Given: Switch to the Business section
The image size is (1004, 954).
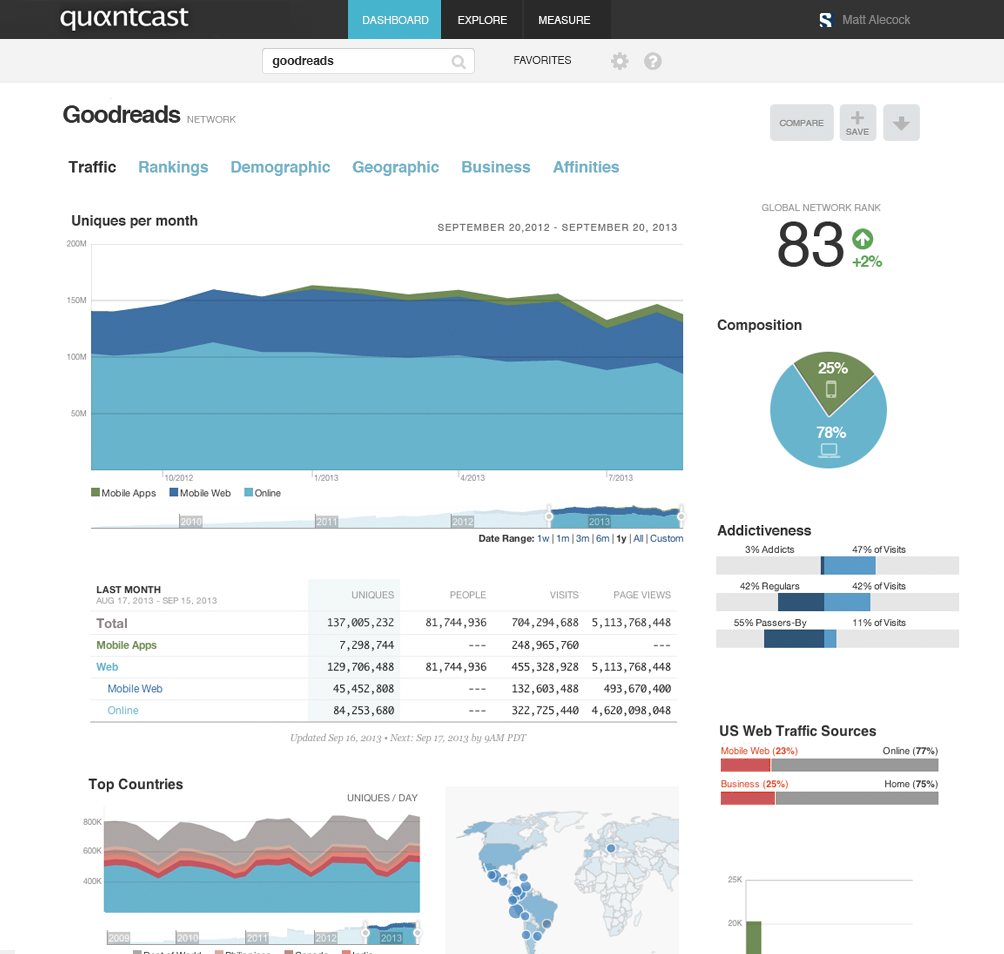Looking at the screenshot, I should pos(496,167).
